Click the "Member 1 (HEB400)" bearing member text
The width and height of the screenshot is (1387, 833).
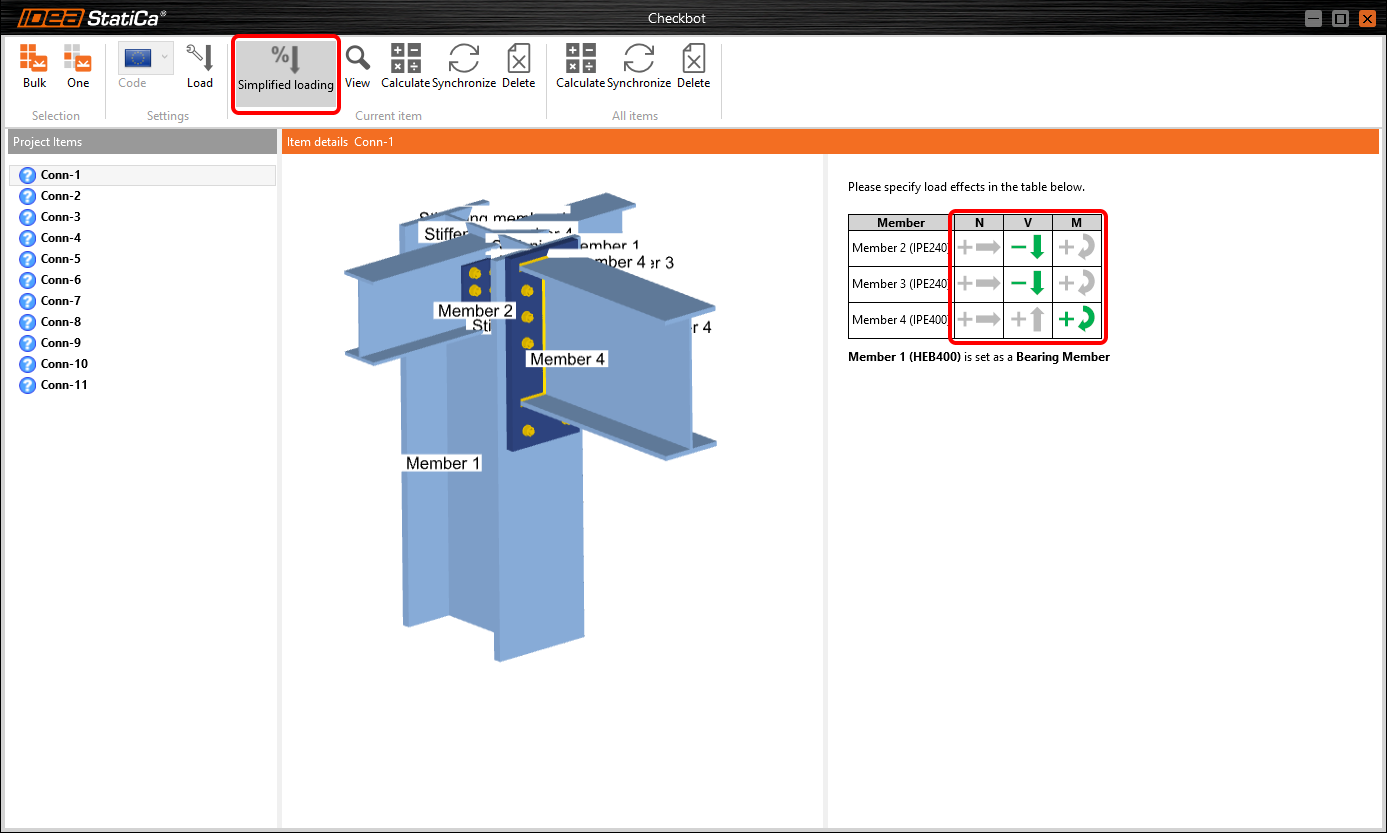pos(904,357)
